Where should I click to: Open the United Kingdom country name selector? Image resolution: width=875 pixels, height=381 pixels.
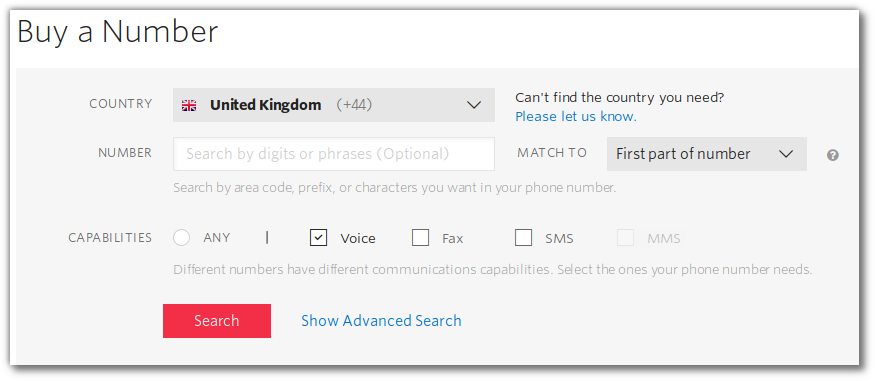(266, 105)
